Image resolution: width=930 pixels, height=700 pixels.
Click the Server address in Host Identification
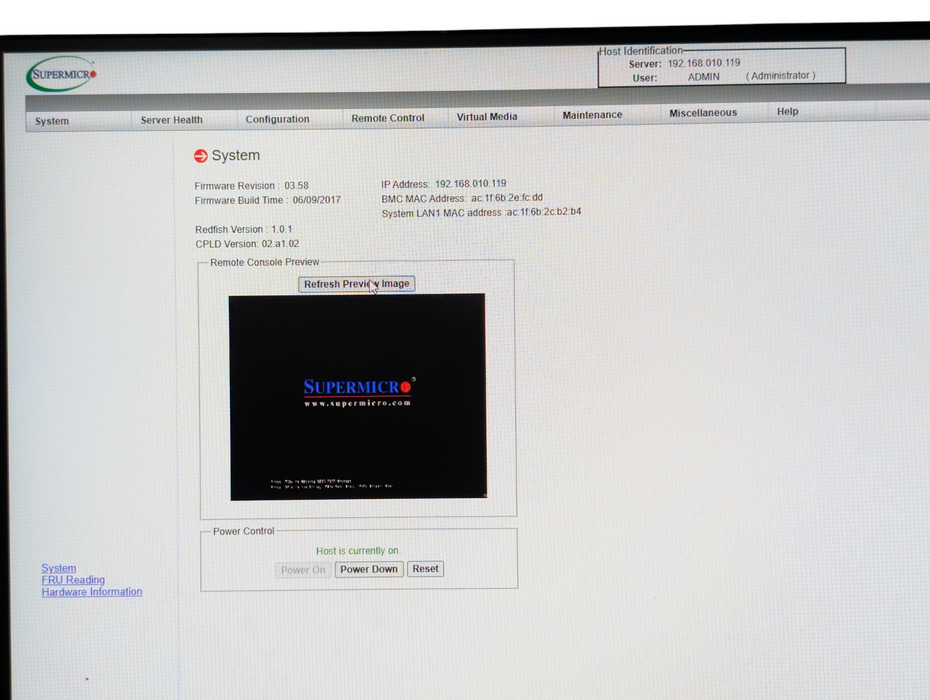tap(704, 63)
